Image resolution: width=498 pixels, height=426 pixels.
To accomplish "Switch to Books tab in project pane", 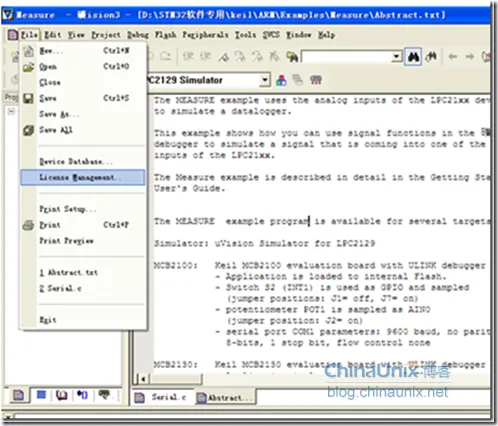I will click(x=62, y=395).
